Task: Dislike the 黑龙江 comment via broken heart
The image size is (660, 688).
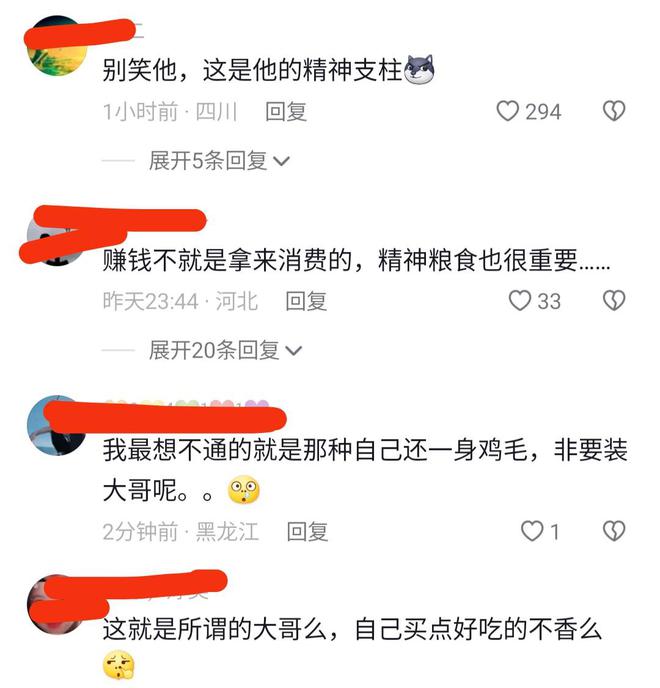Action: point(613,531)
